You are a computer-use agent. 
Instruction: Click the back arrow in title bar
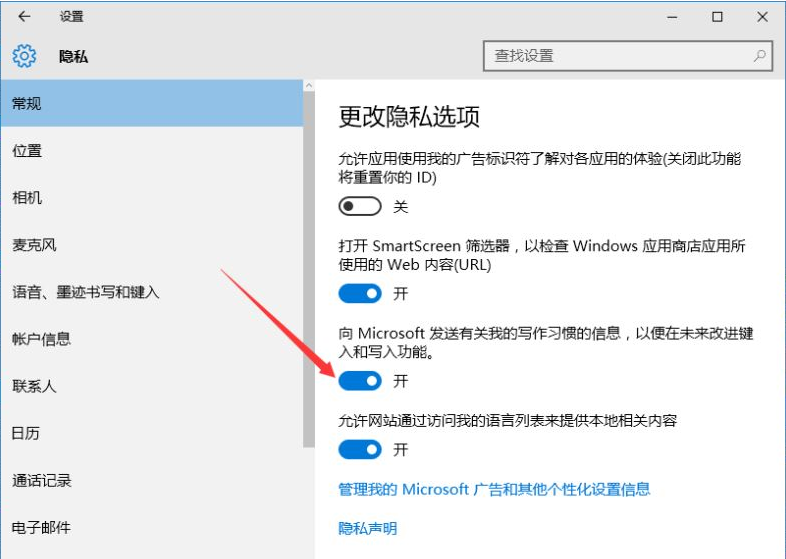24,17
